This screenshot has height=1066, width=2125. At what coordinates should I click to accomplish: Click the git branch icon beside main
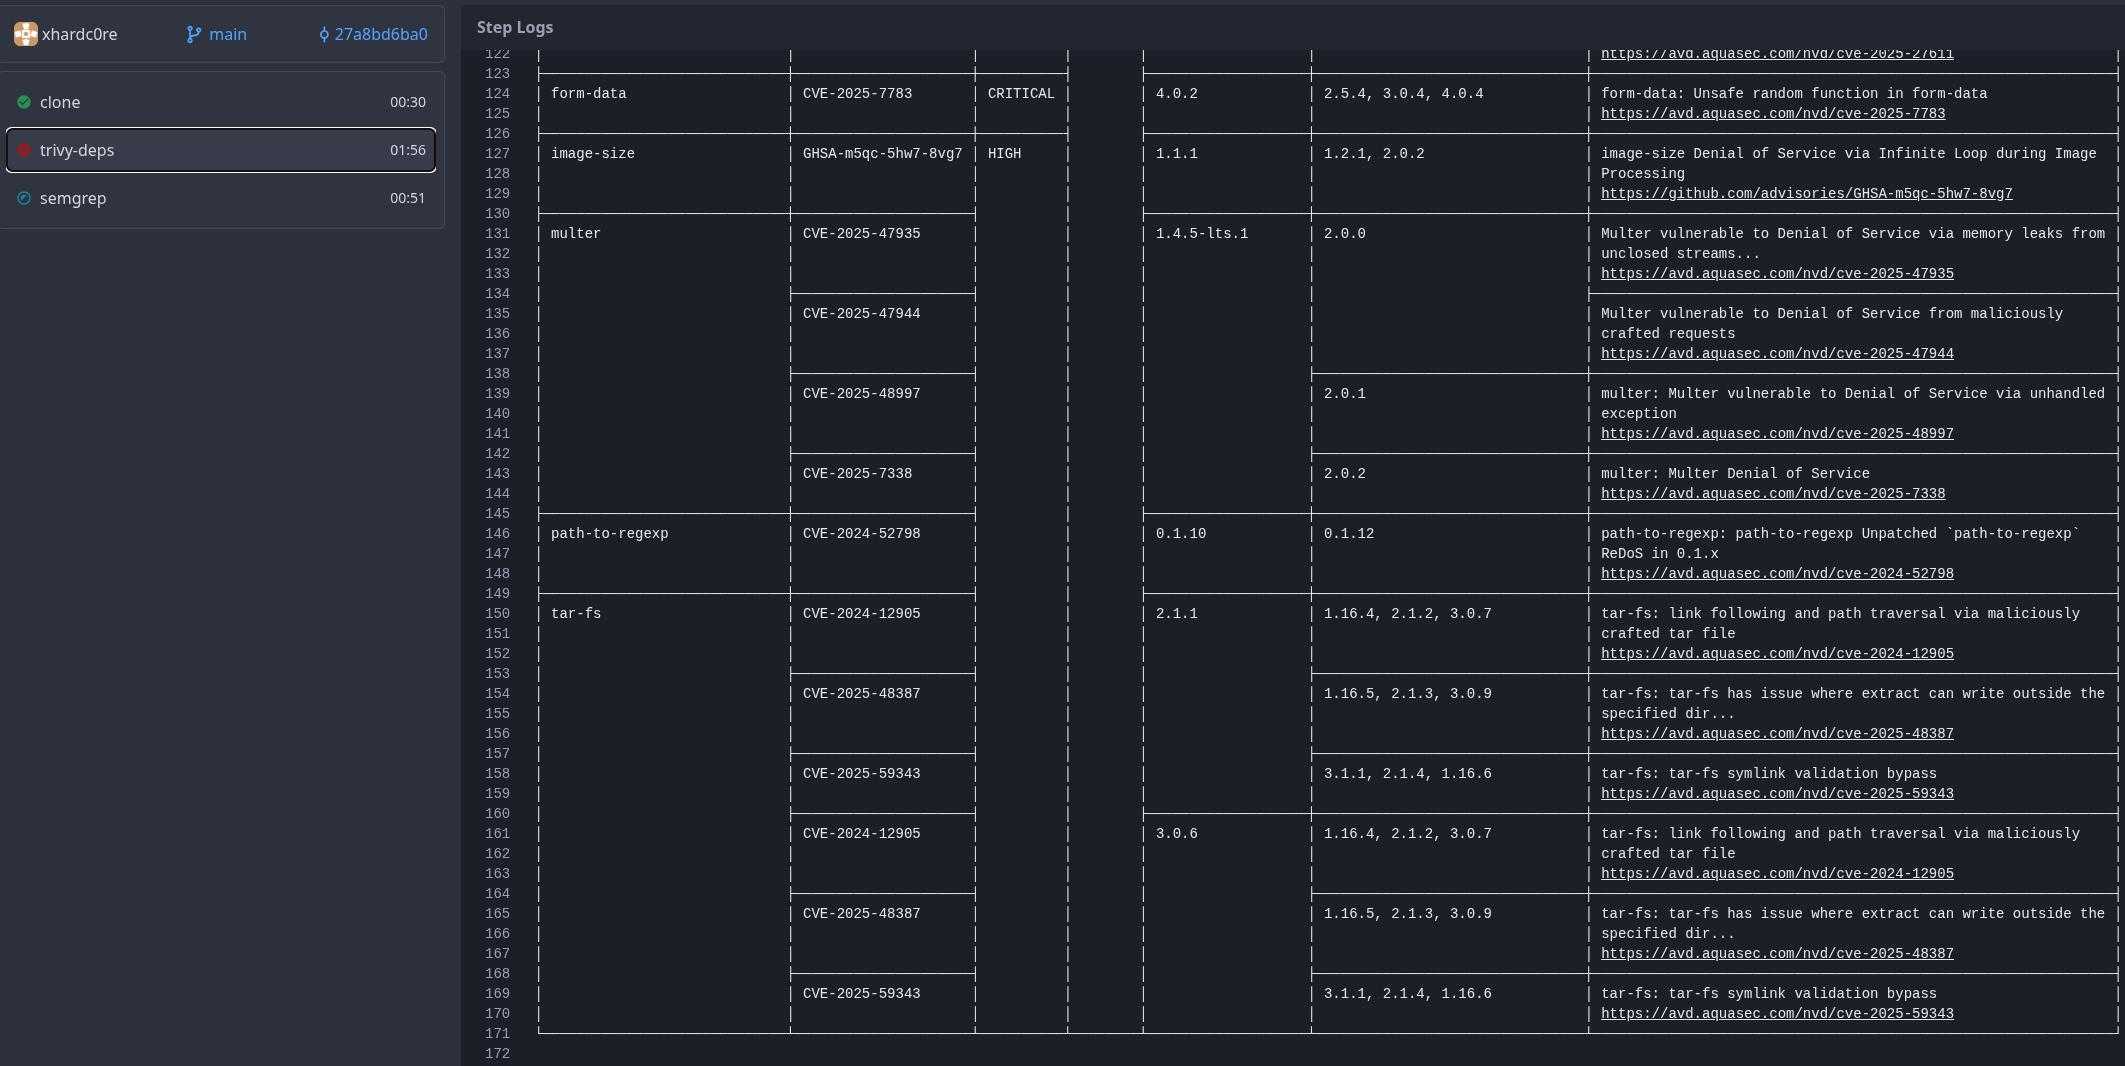click(194, 34)
